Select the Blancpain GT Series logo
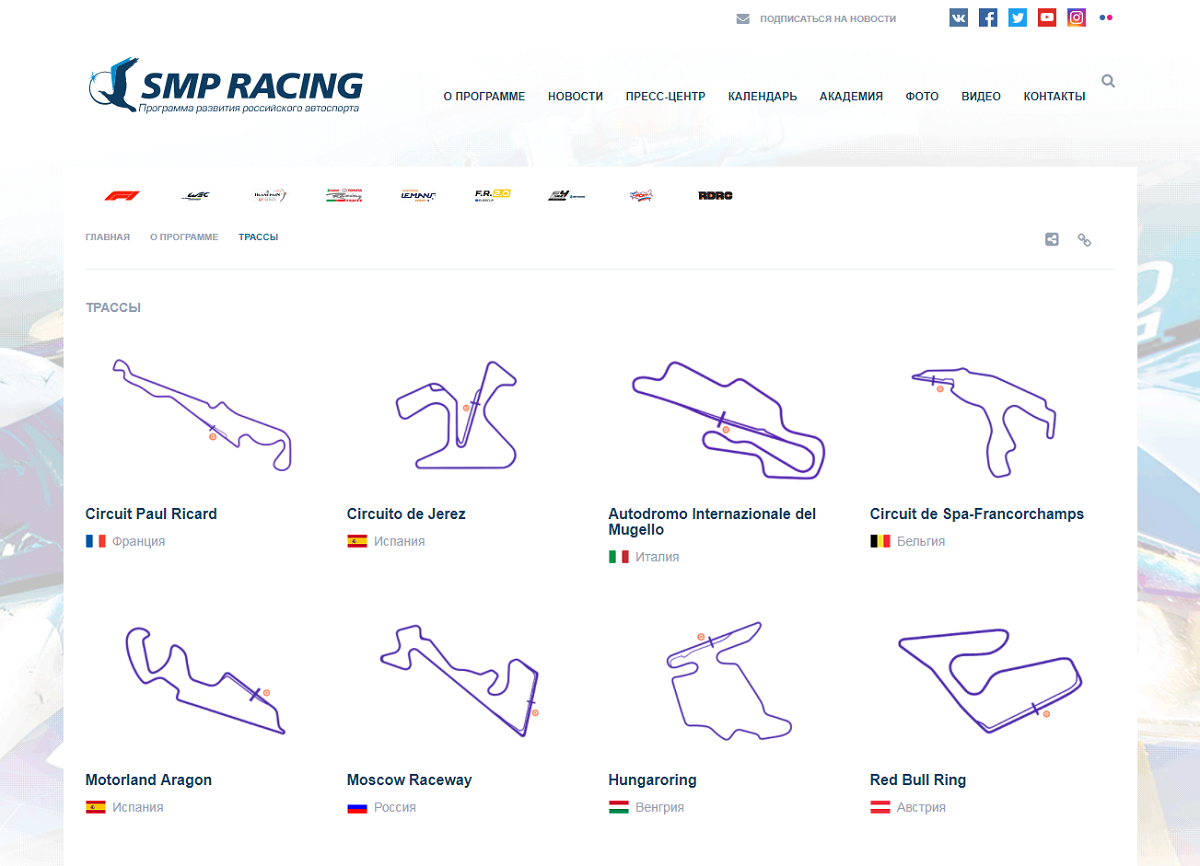 pyautogui.click(x=270, y=195)
